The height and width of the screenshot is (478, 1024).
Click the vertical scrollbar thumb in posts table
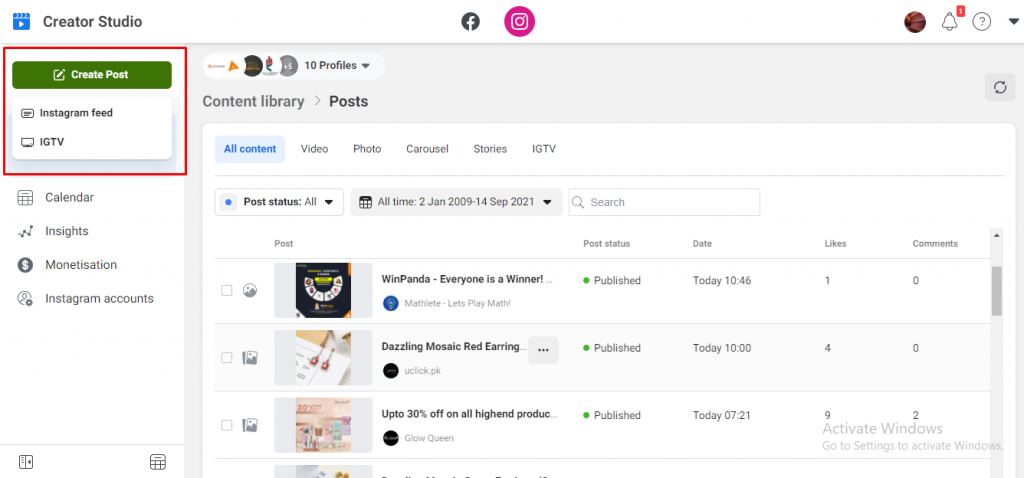pos(997,291)
